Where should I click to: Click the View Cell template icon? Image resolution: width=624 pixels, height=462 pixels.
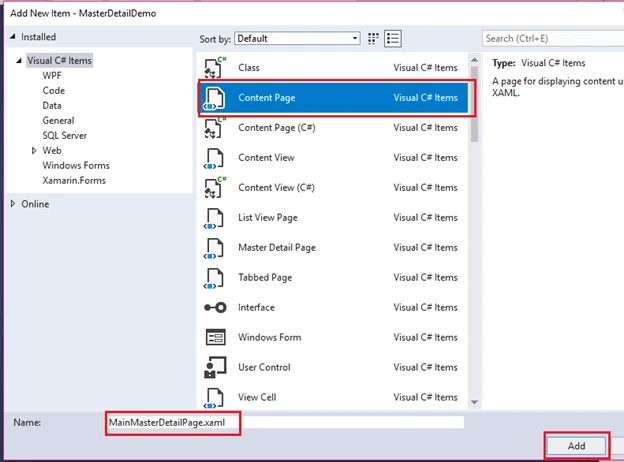pos(215,398)
